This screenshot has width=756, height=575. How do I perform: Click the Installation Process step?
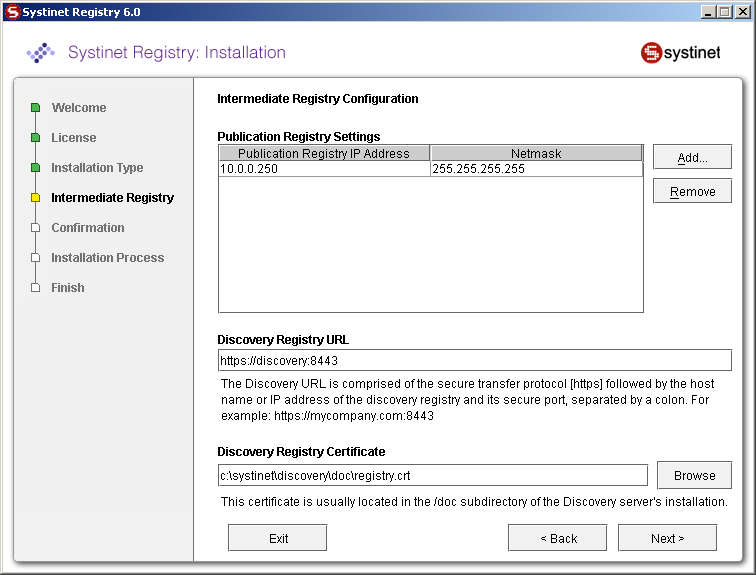(x=108, y=257)
